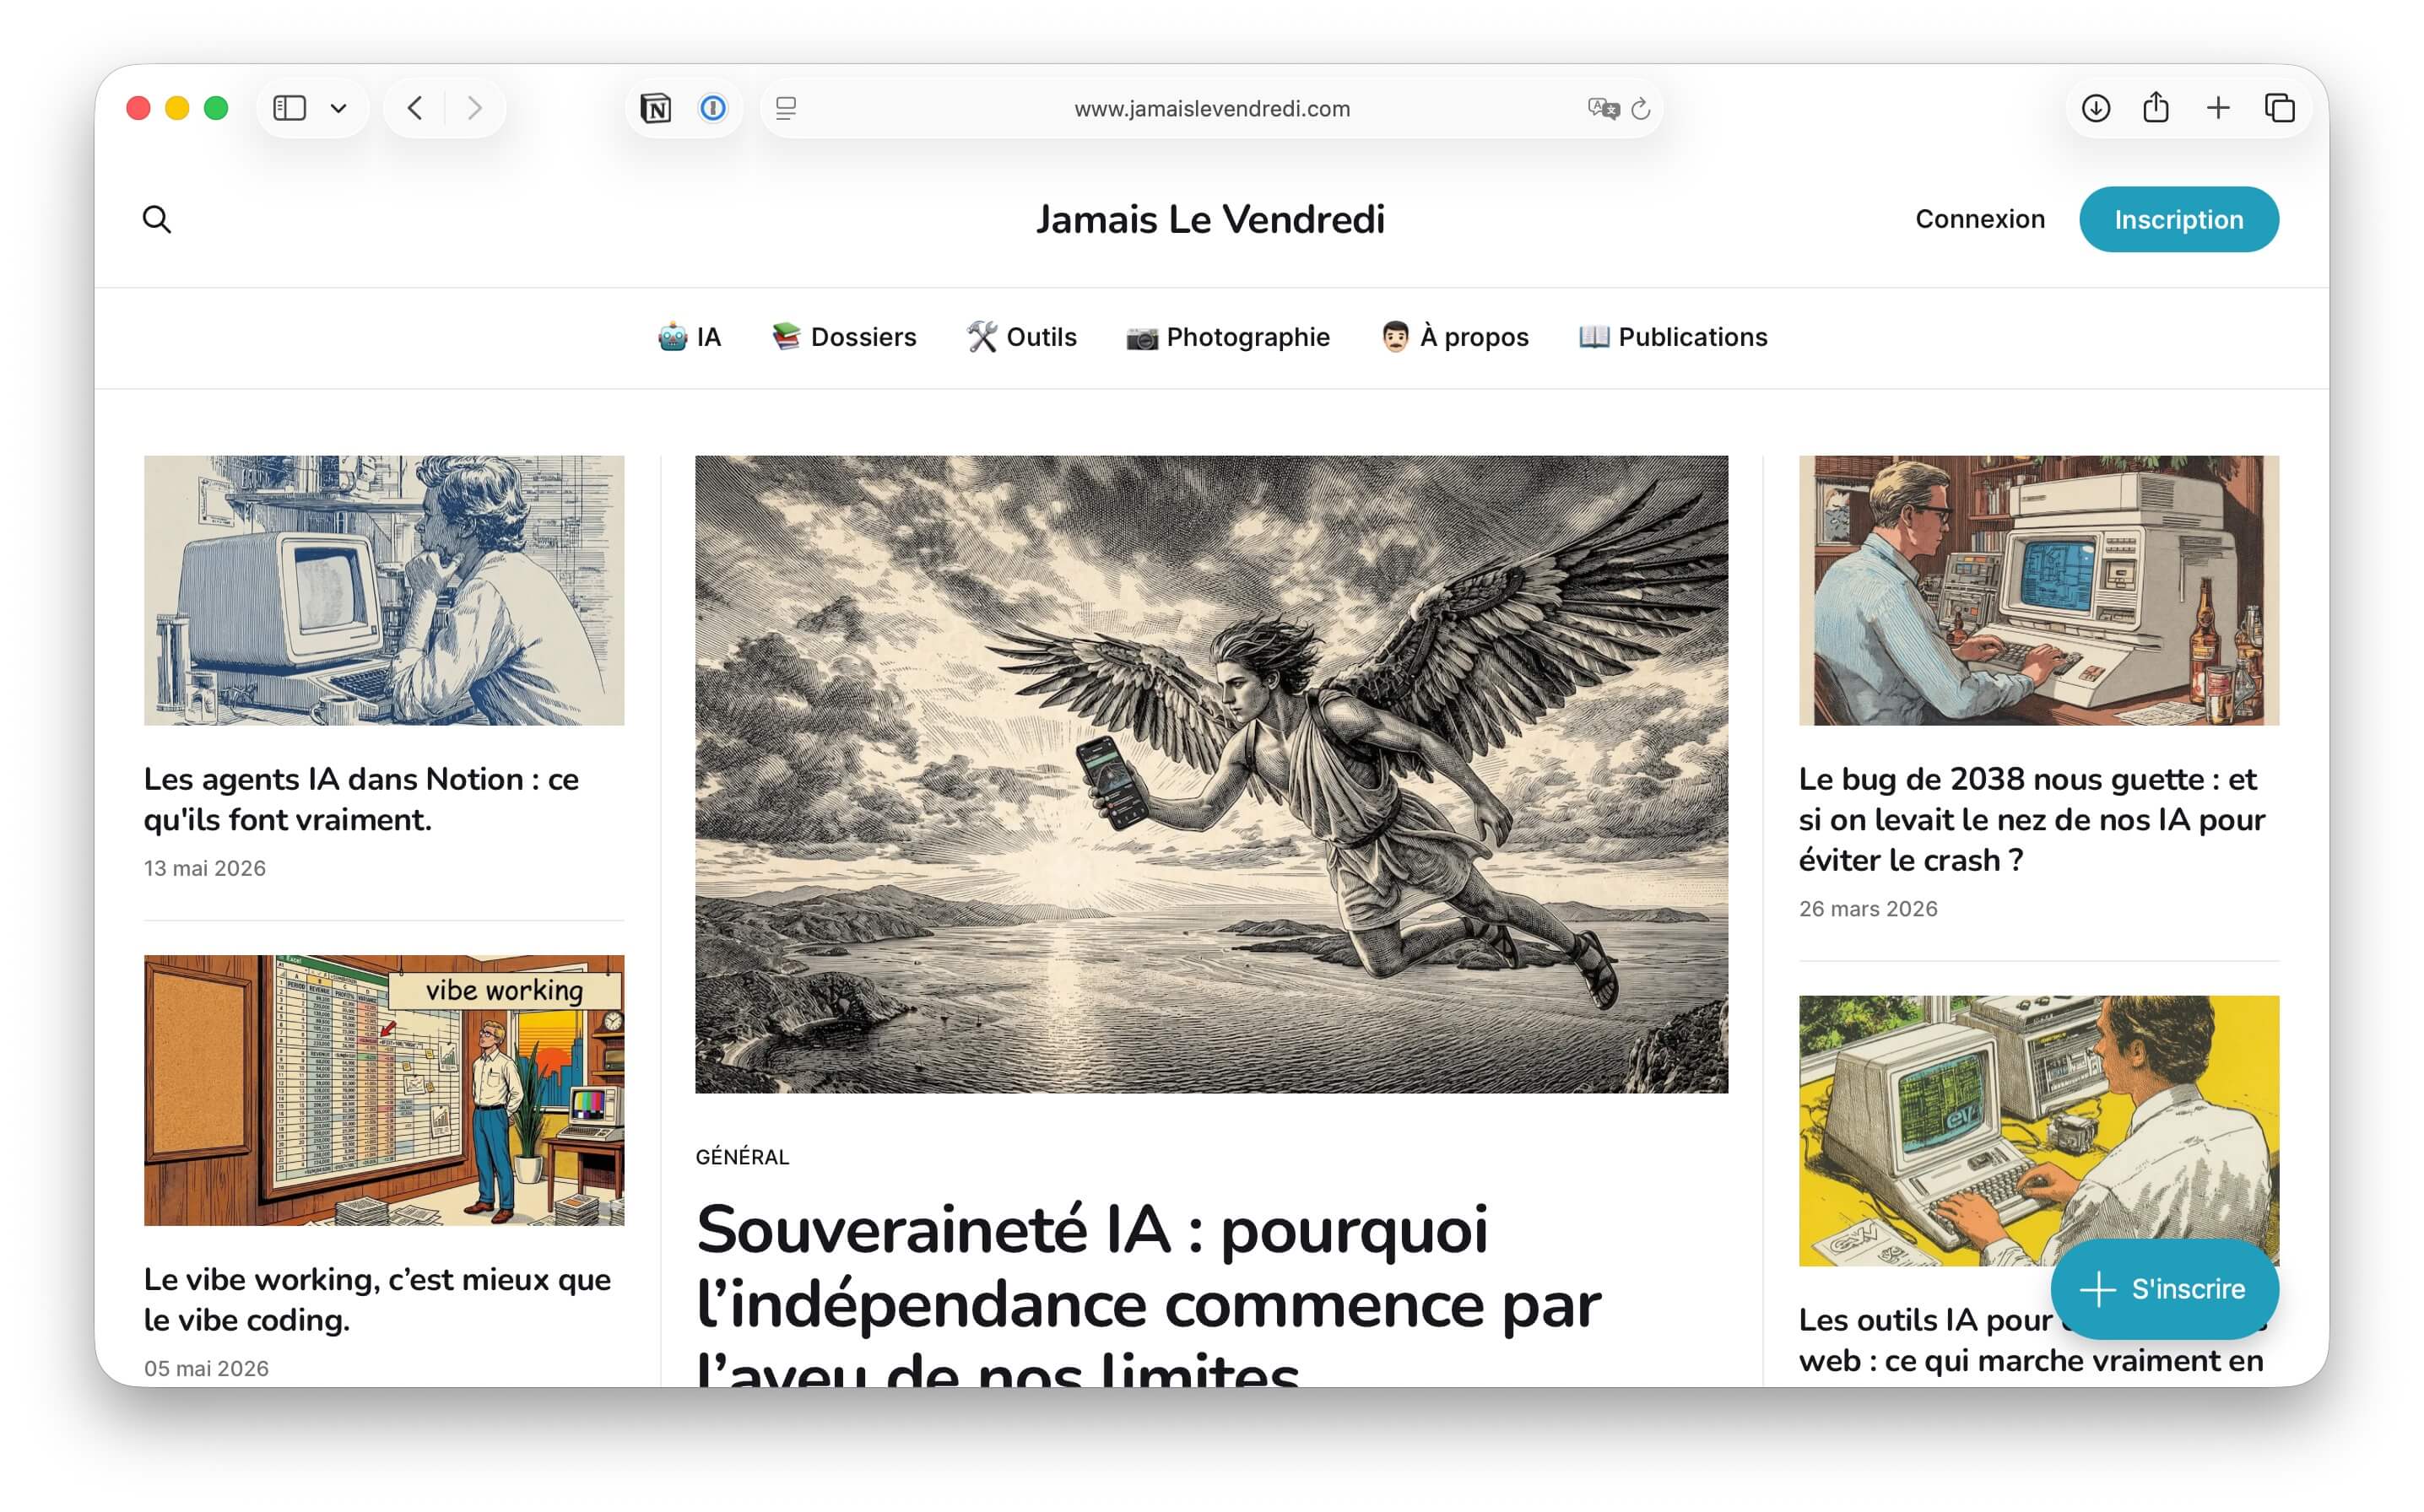Viewport: 2424px width, 1512px height.
Task: Click the '05 mai 2026' date
Action: [x=207, y=1368]
